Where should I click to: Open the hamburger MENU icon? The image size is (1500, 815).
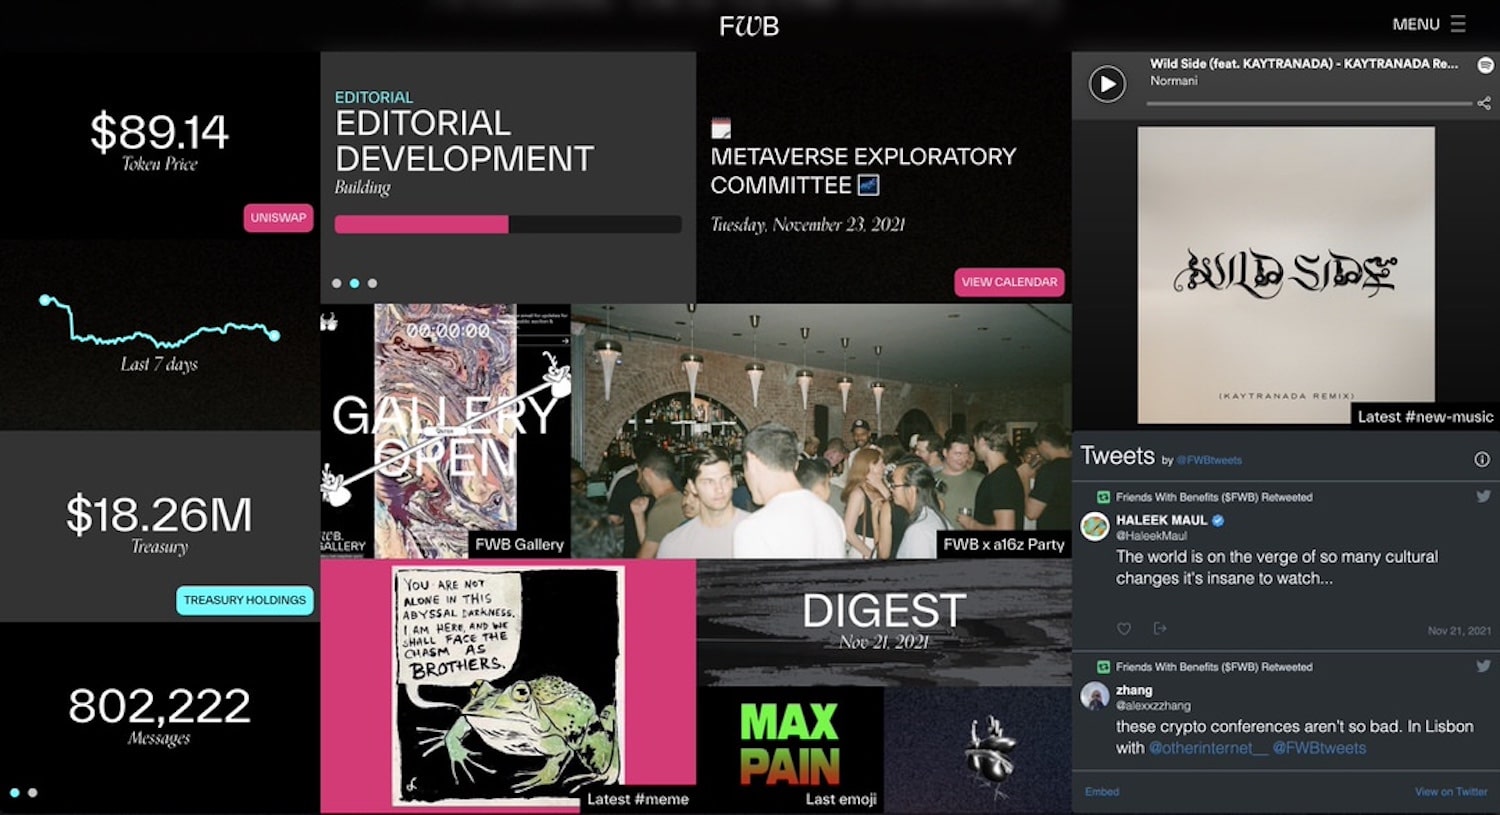(1458, 24)
